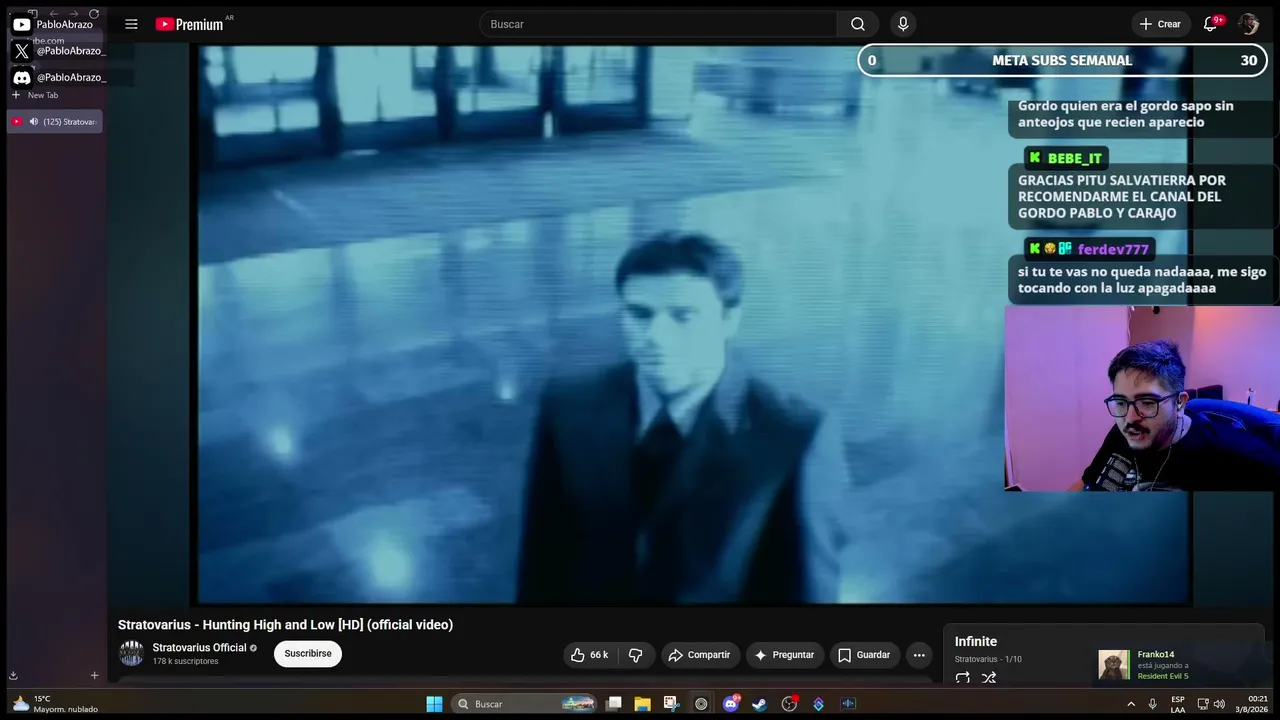
Task: Open YouTube notifications bell
Action: coord(1211,24)
